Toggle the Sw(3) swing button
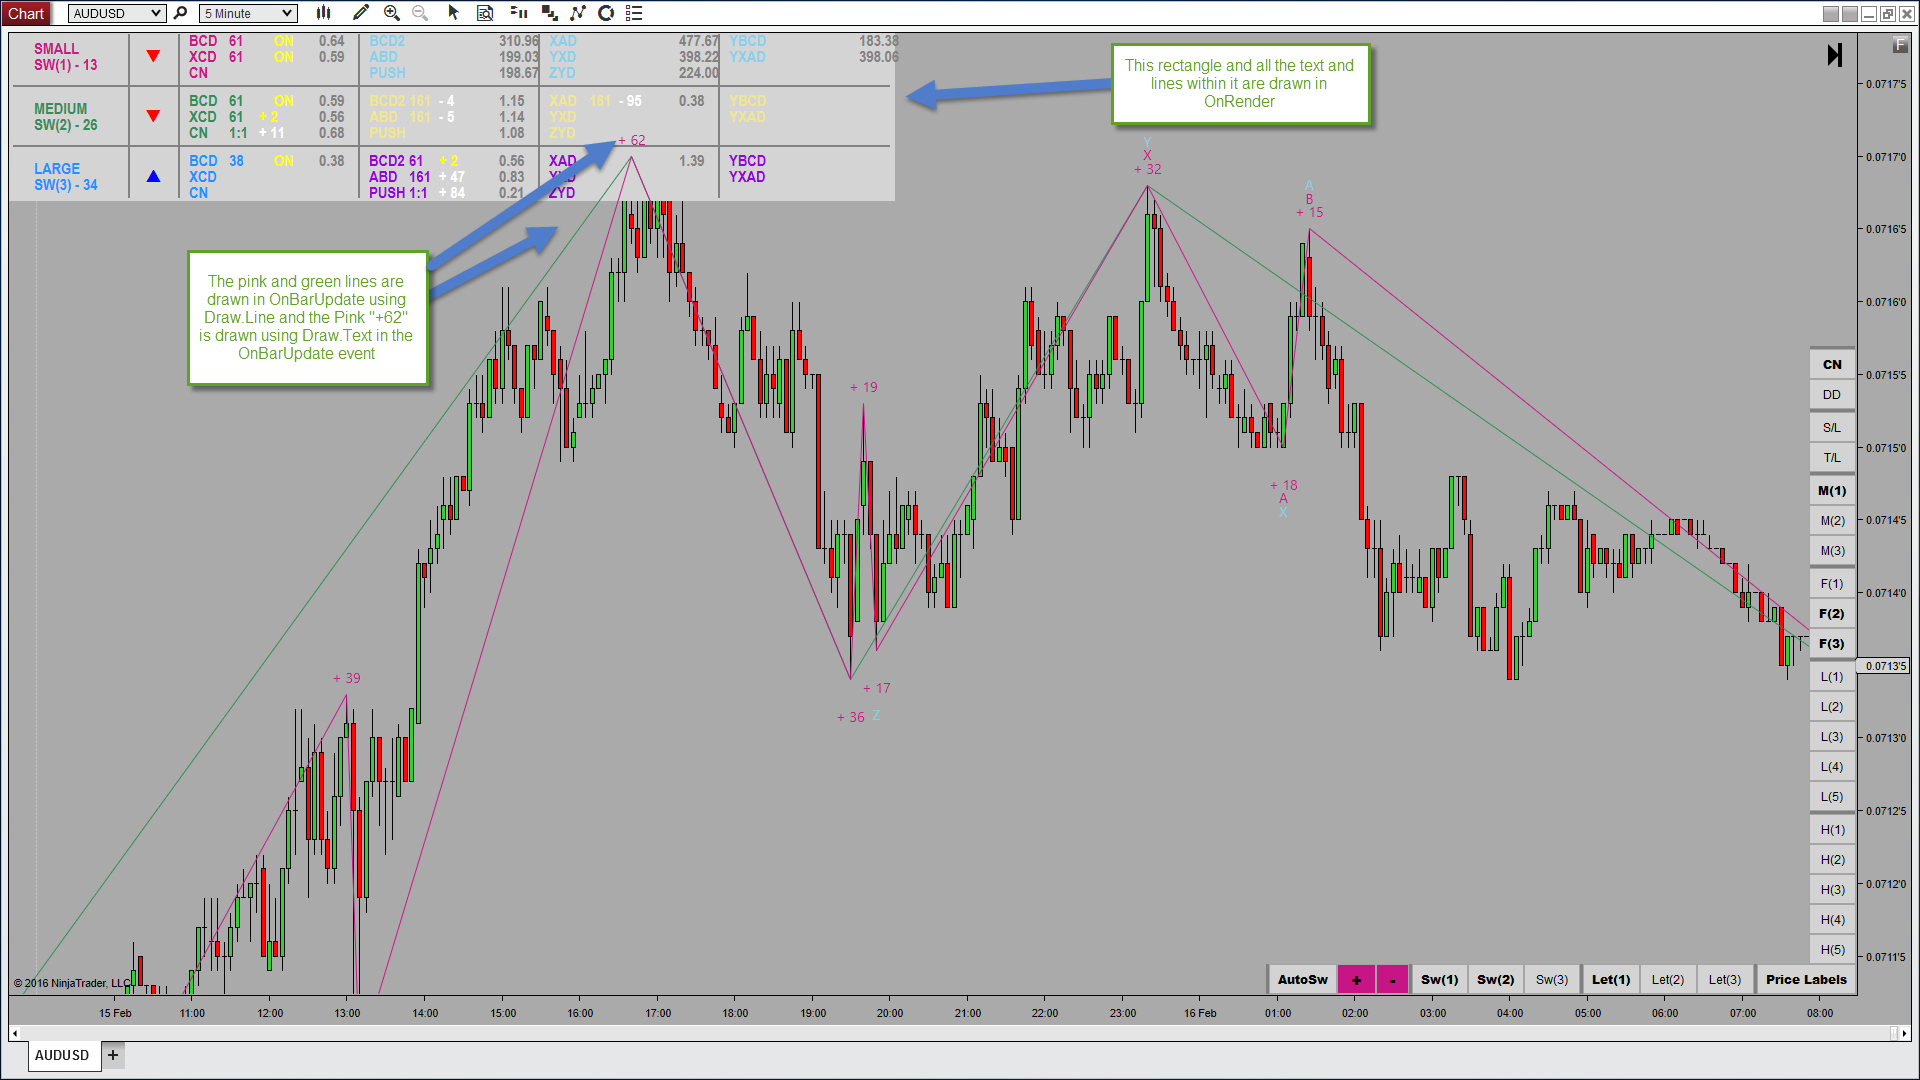The height and width of the screenshot is (1080, 1920). click(x=1551, y=980)
